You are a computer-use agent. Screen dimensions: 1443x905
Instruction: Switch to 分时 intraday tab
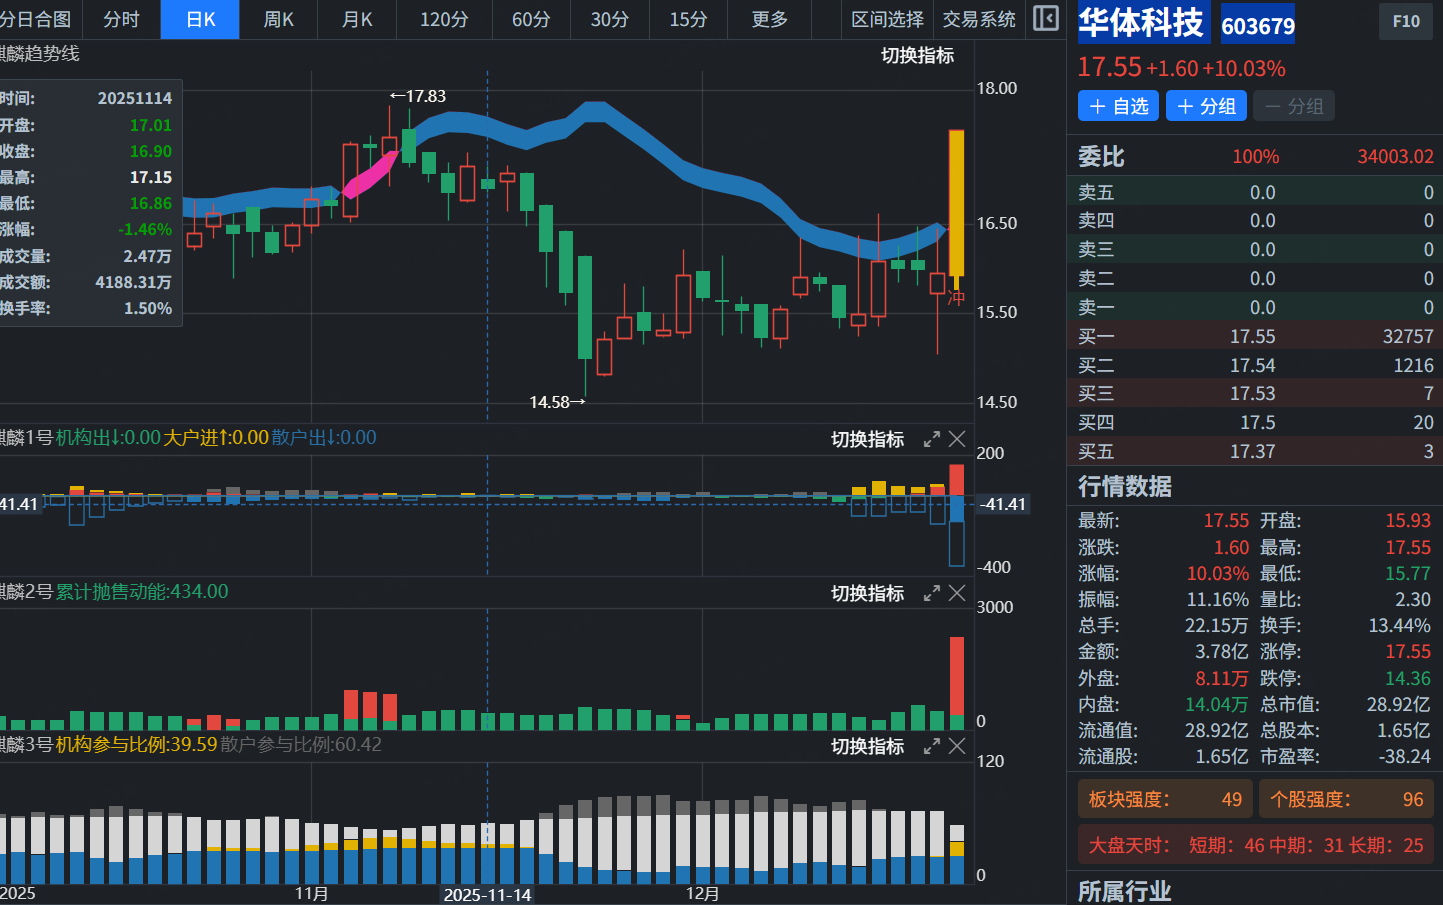[121, 20]
